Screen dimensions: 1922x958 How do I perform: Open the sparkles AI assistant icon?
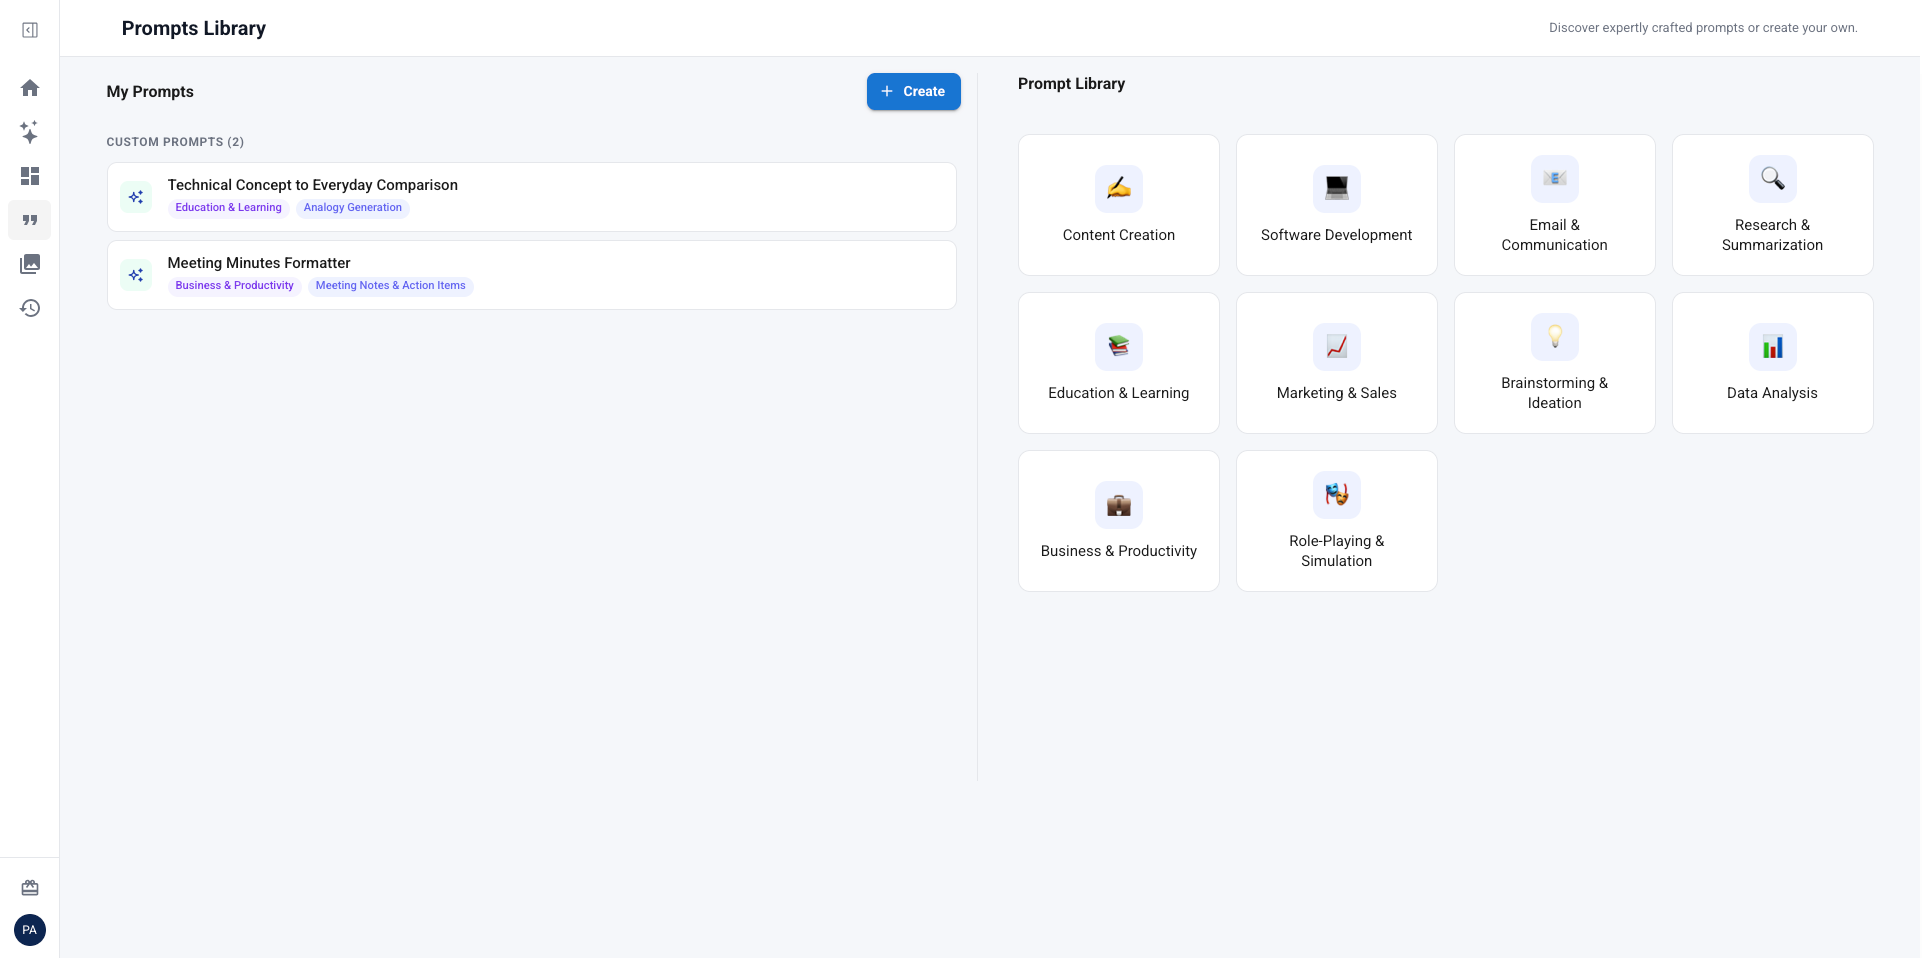coord(30,132)
